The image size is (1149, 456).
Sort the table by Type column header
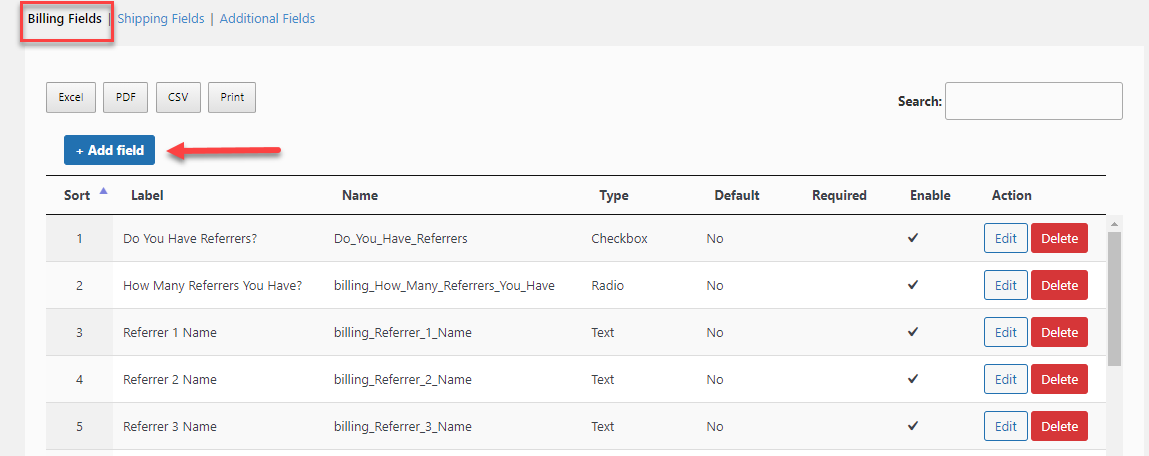(613, 196)
